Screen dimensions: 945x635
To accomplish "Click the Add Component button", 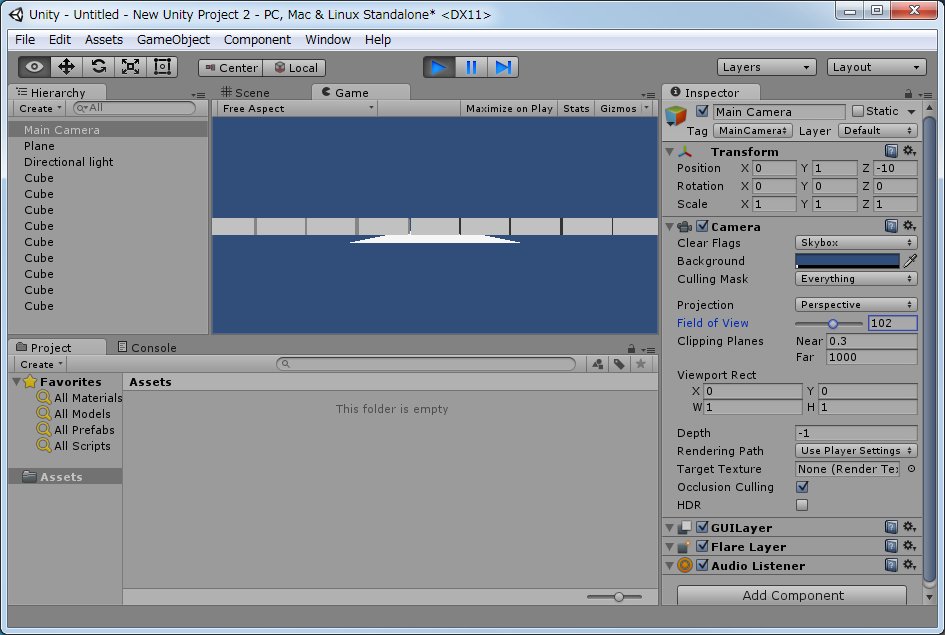I will (x=792, y=595).
